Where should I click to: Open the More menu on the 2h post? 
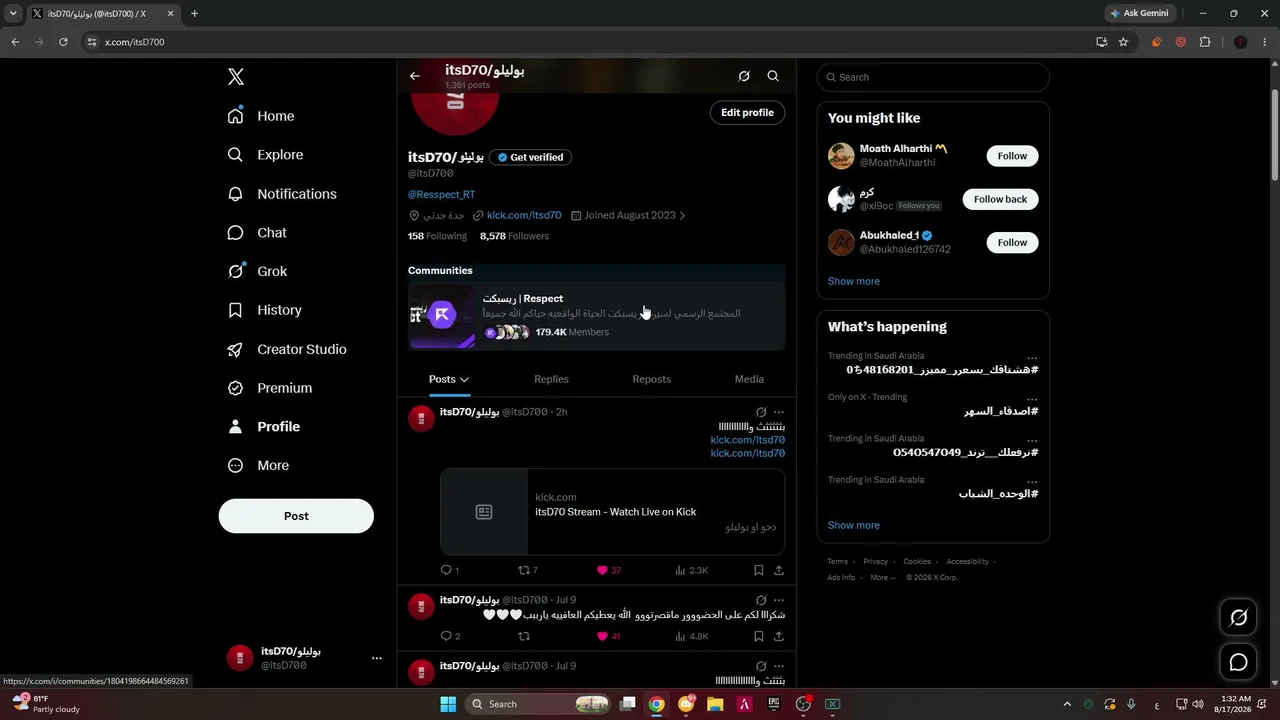point(779,412)
